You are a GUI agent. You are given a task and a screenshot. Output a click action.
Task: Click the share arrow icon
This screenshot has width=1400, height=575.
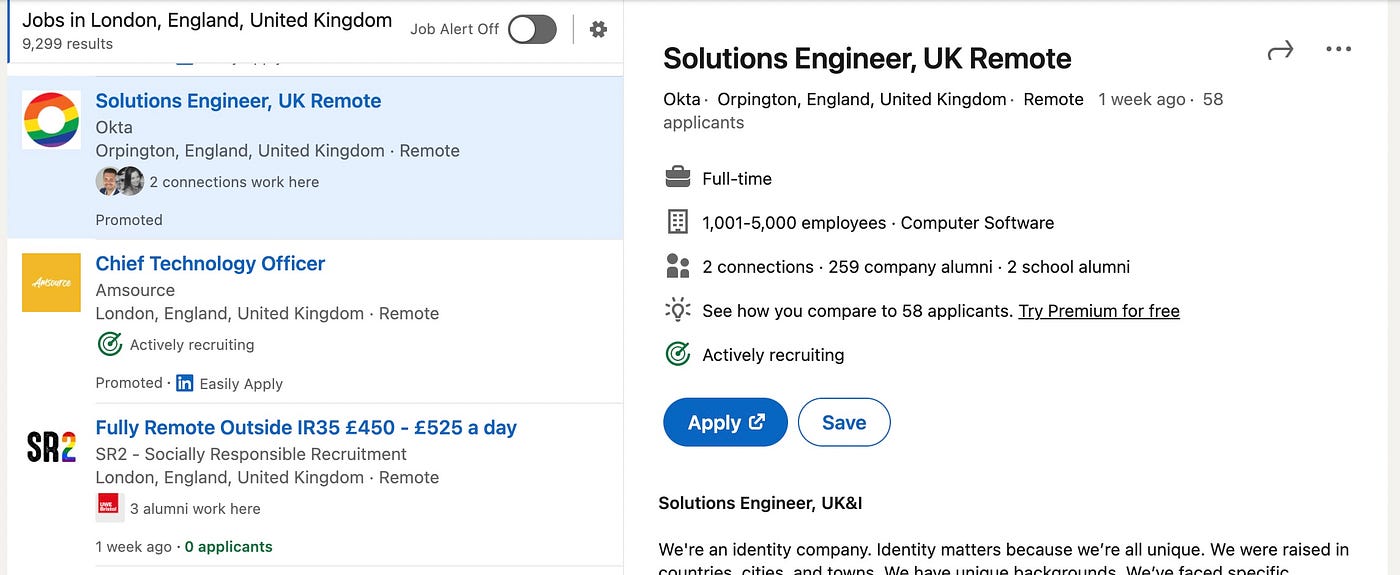pos(1280,50)
